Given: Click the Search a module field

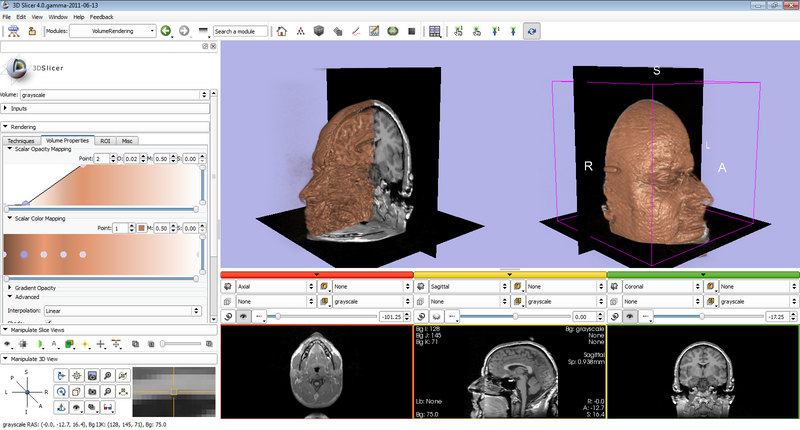Looking at the screenshot, I should click(x=240, y=31).
